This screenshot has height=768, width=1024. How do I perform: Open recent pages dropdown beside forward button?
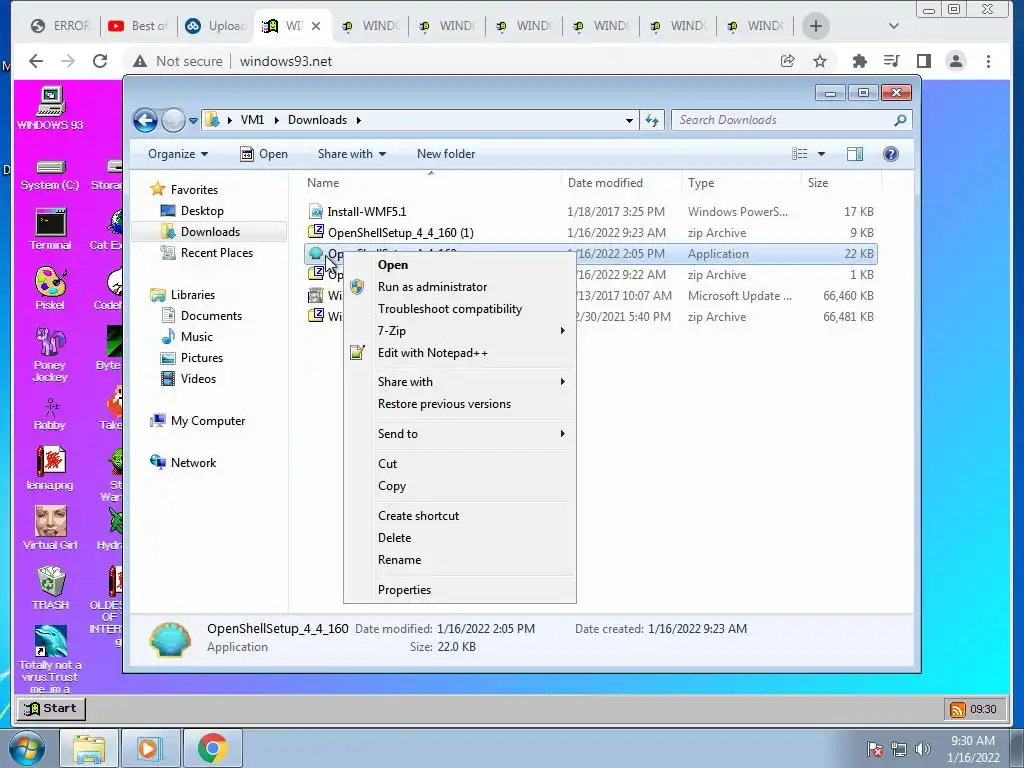pyautogui.click(x=193, y=121)
